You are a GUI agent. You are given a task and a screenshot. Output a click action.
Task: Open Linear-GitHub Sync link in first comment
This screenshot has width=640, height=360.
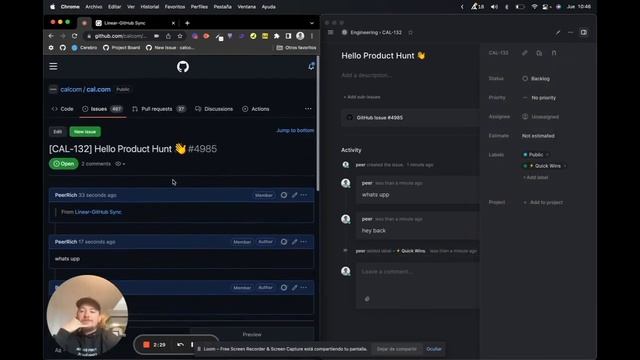click(x=98, y=212)
